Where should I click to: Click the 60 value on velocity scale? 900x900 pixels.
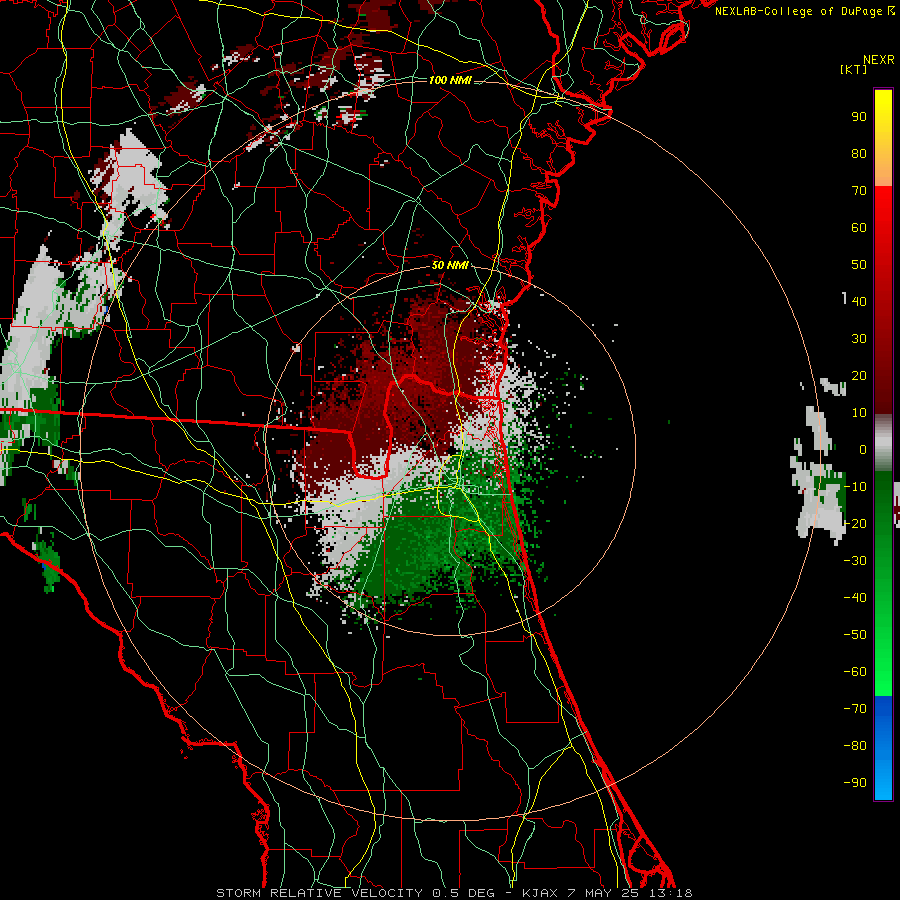tap(859, 227)
